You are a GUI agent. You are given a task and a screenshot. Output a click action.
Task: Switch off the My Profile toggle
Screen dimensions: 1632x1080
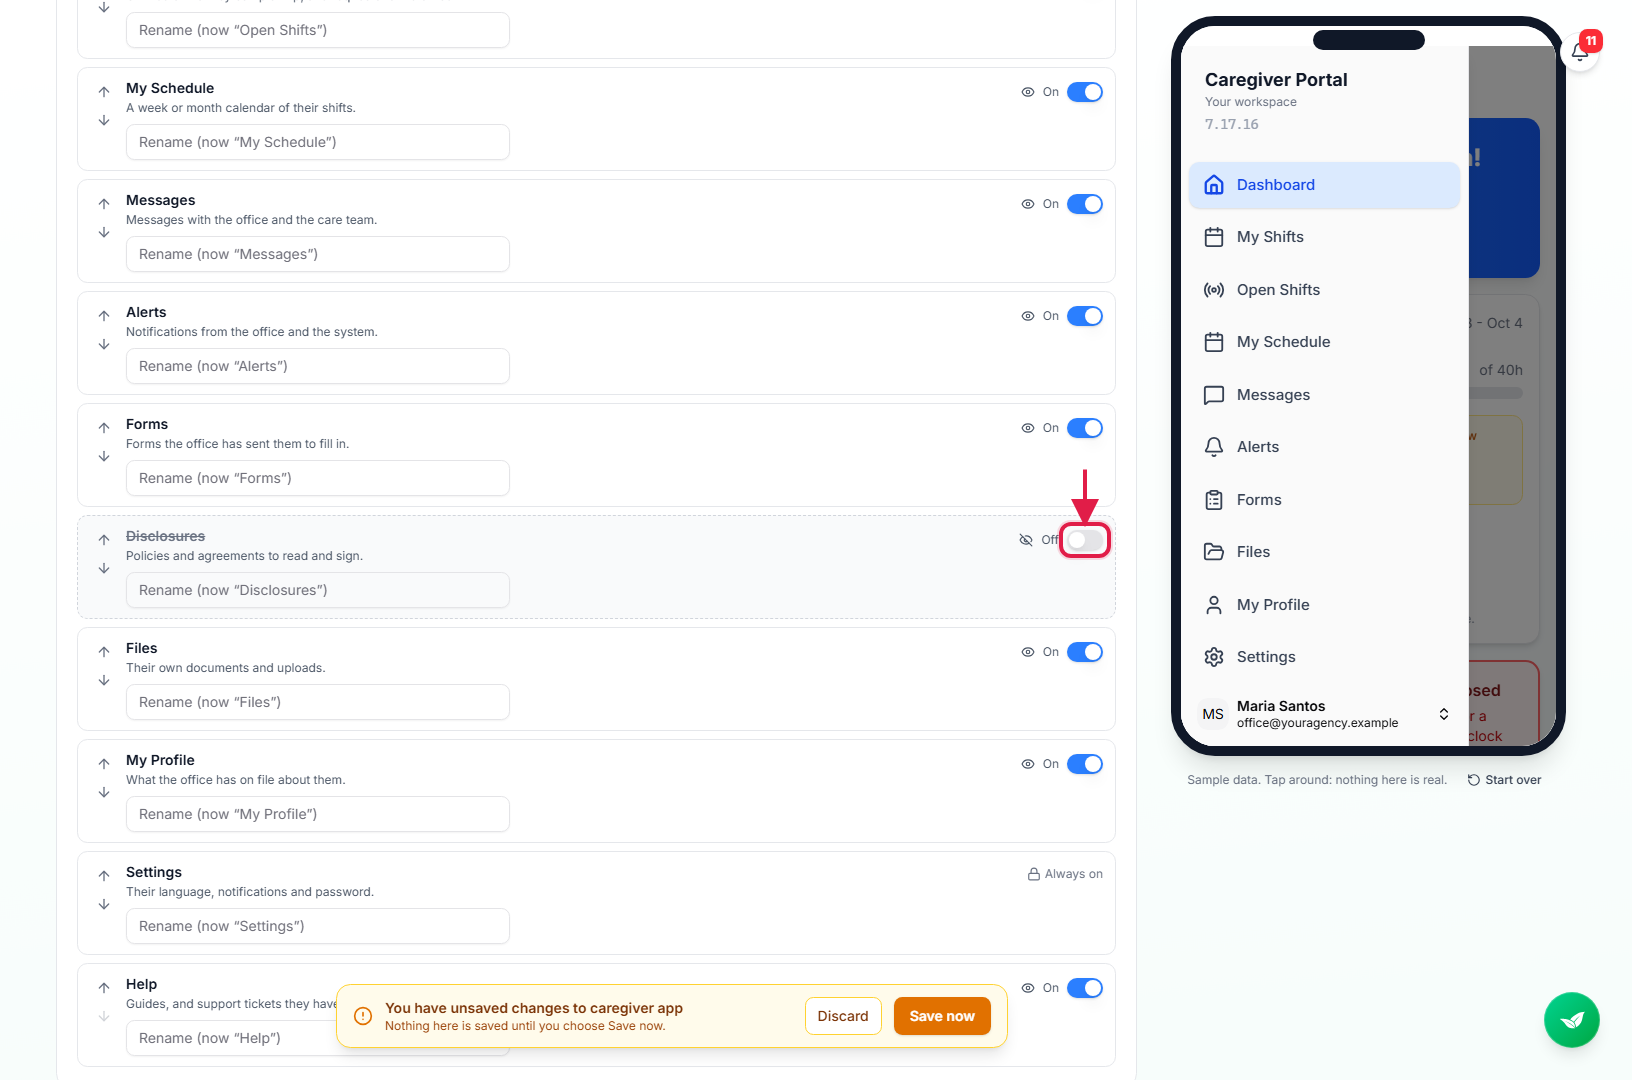click(x=1085, y=764)
